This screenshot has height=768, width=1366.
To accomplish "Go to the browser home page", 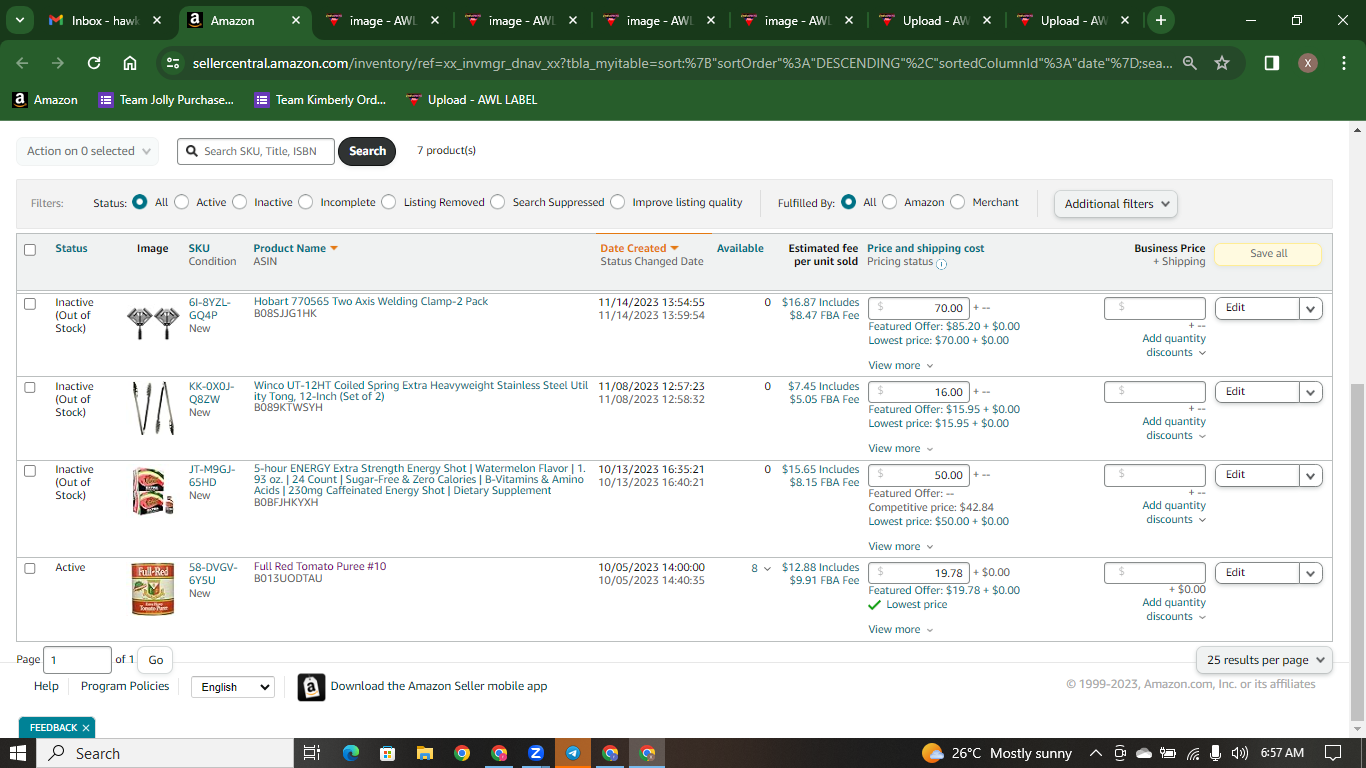I will tap(130, 63).
